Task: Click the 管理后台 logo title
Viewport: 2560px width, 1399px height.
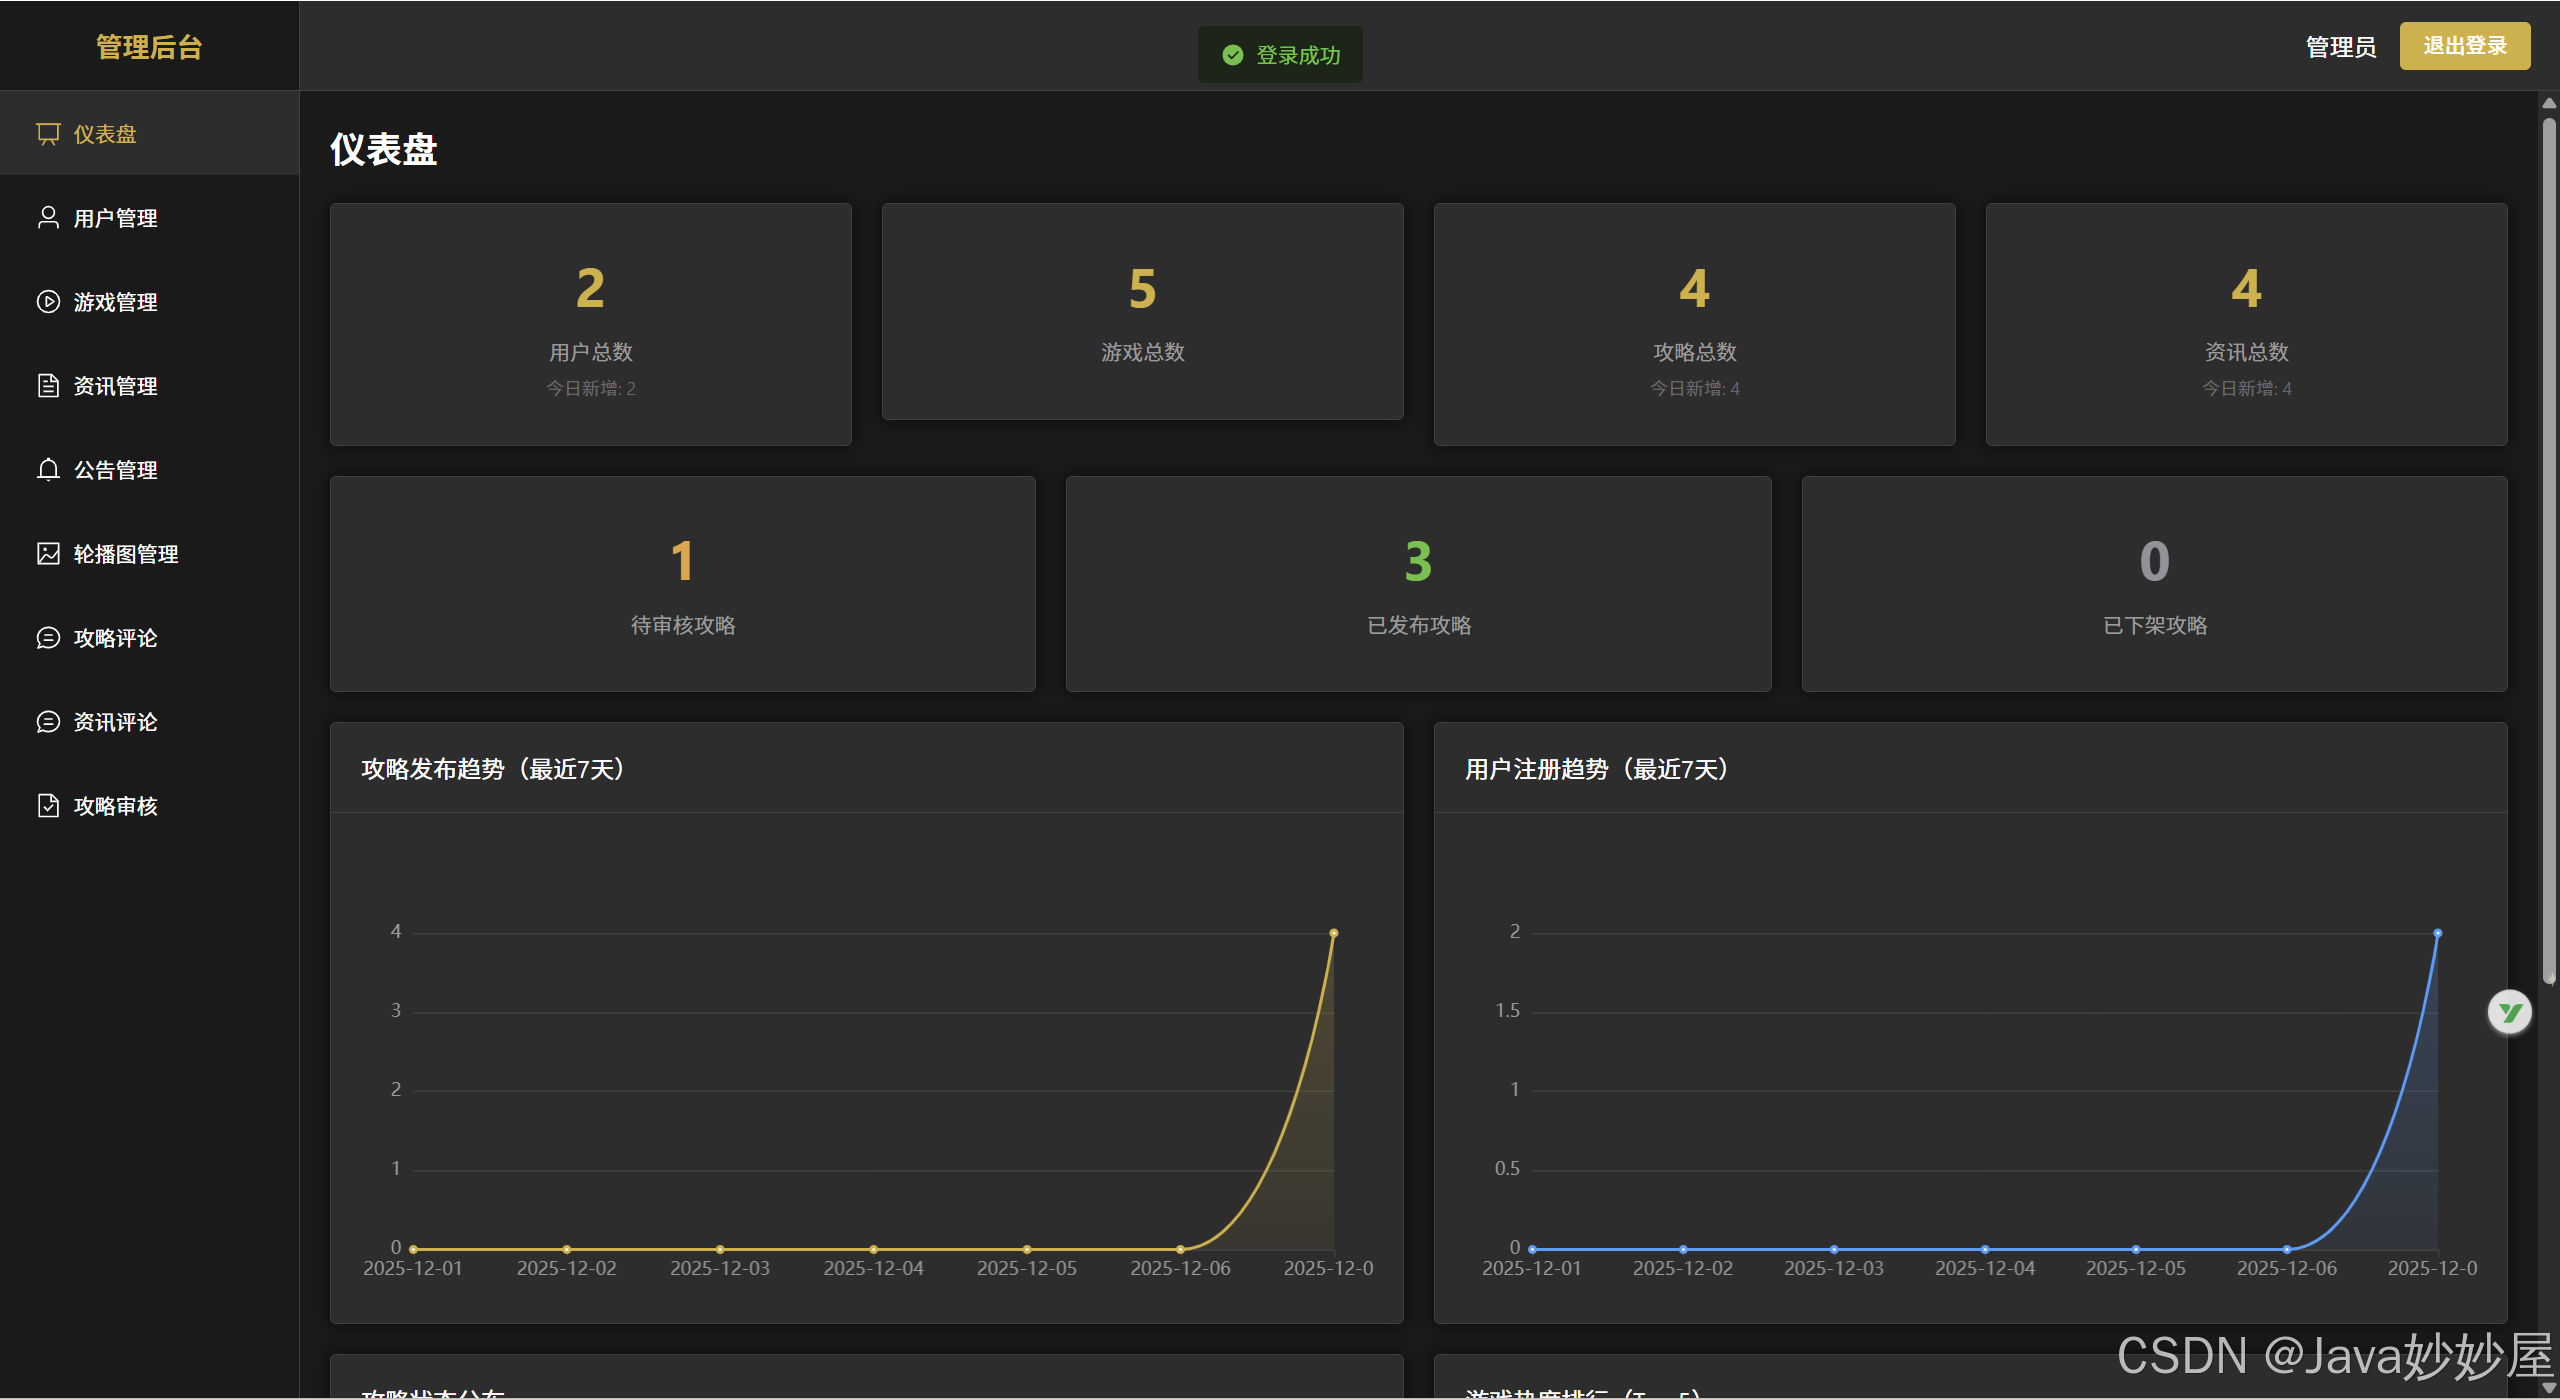Action: pyautogui.click(x=149, y=47)
